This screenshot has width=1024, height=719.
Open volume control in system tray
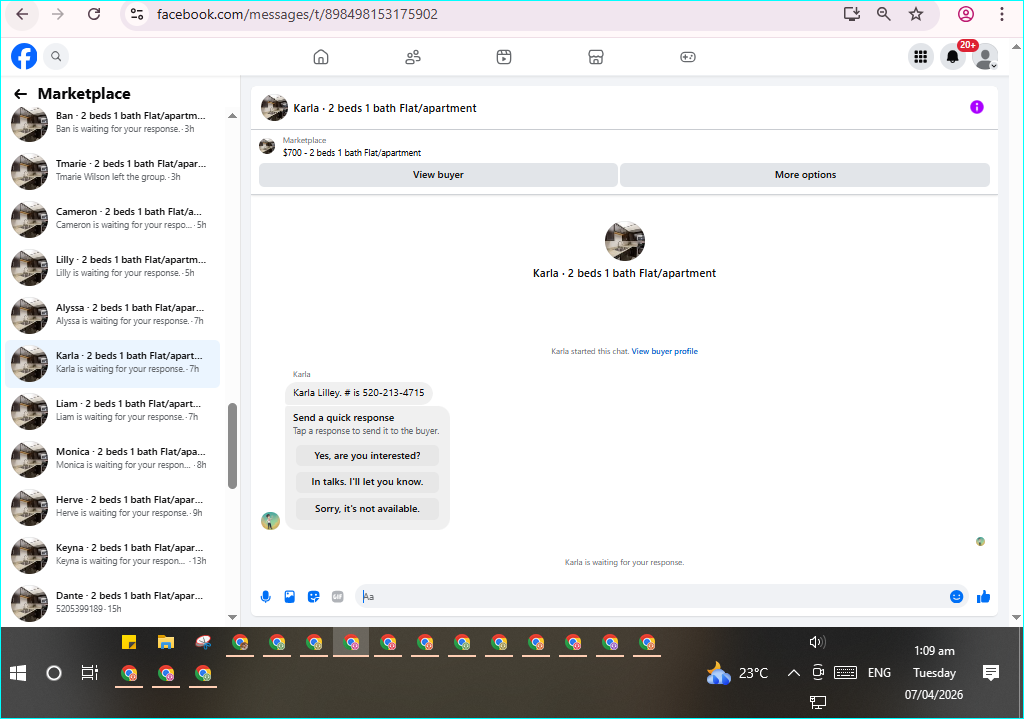coord(817,643)
